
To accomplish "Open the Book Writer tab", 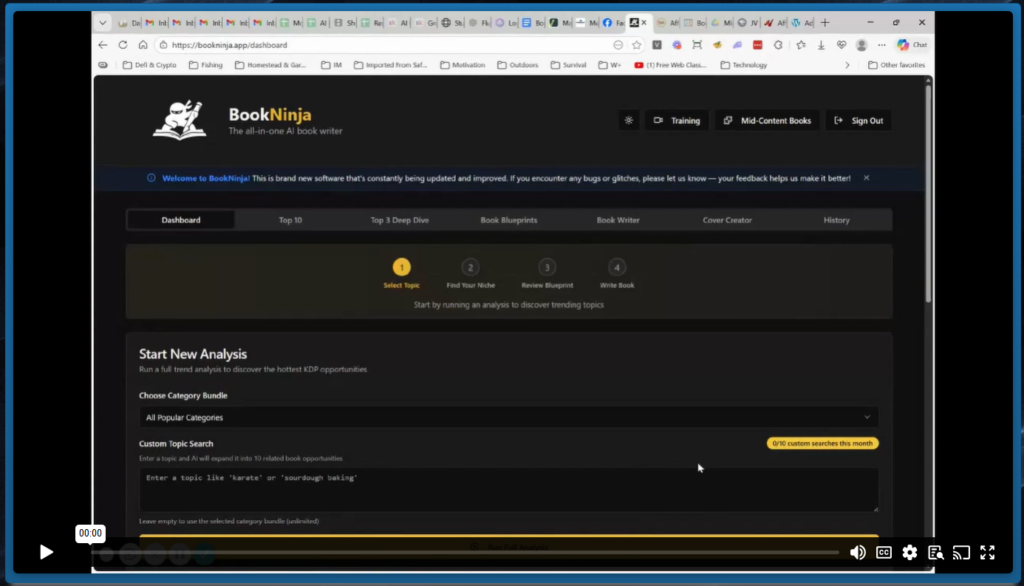I will pos(618,220).
